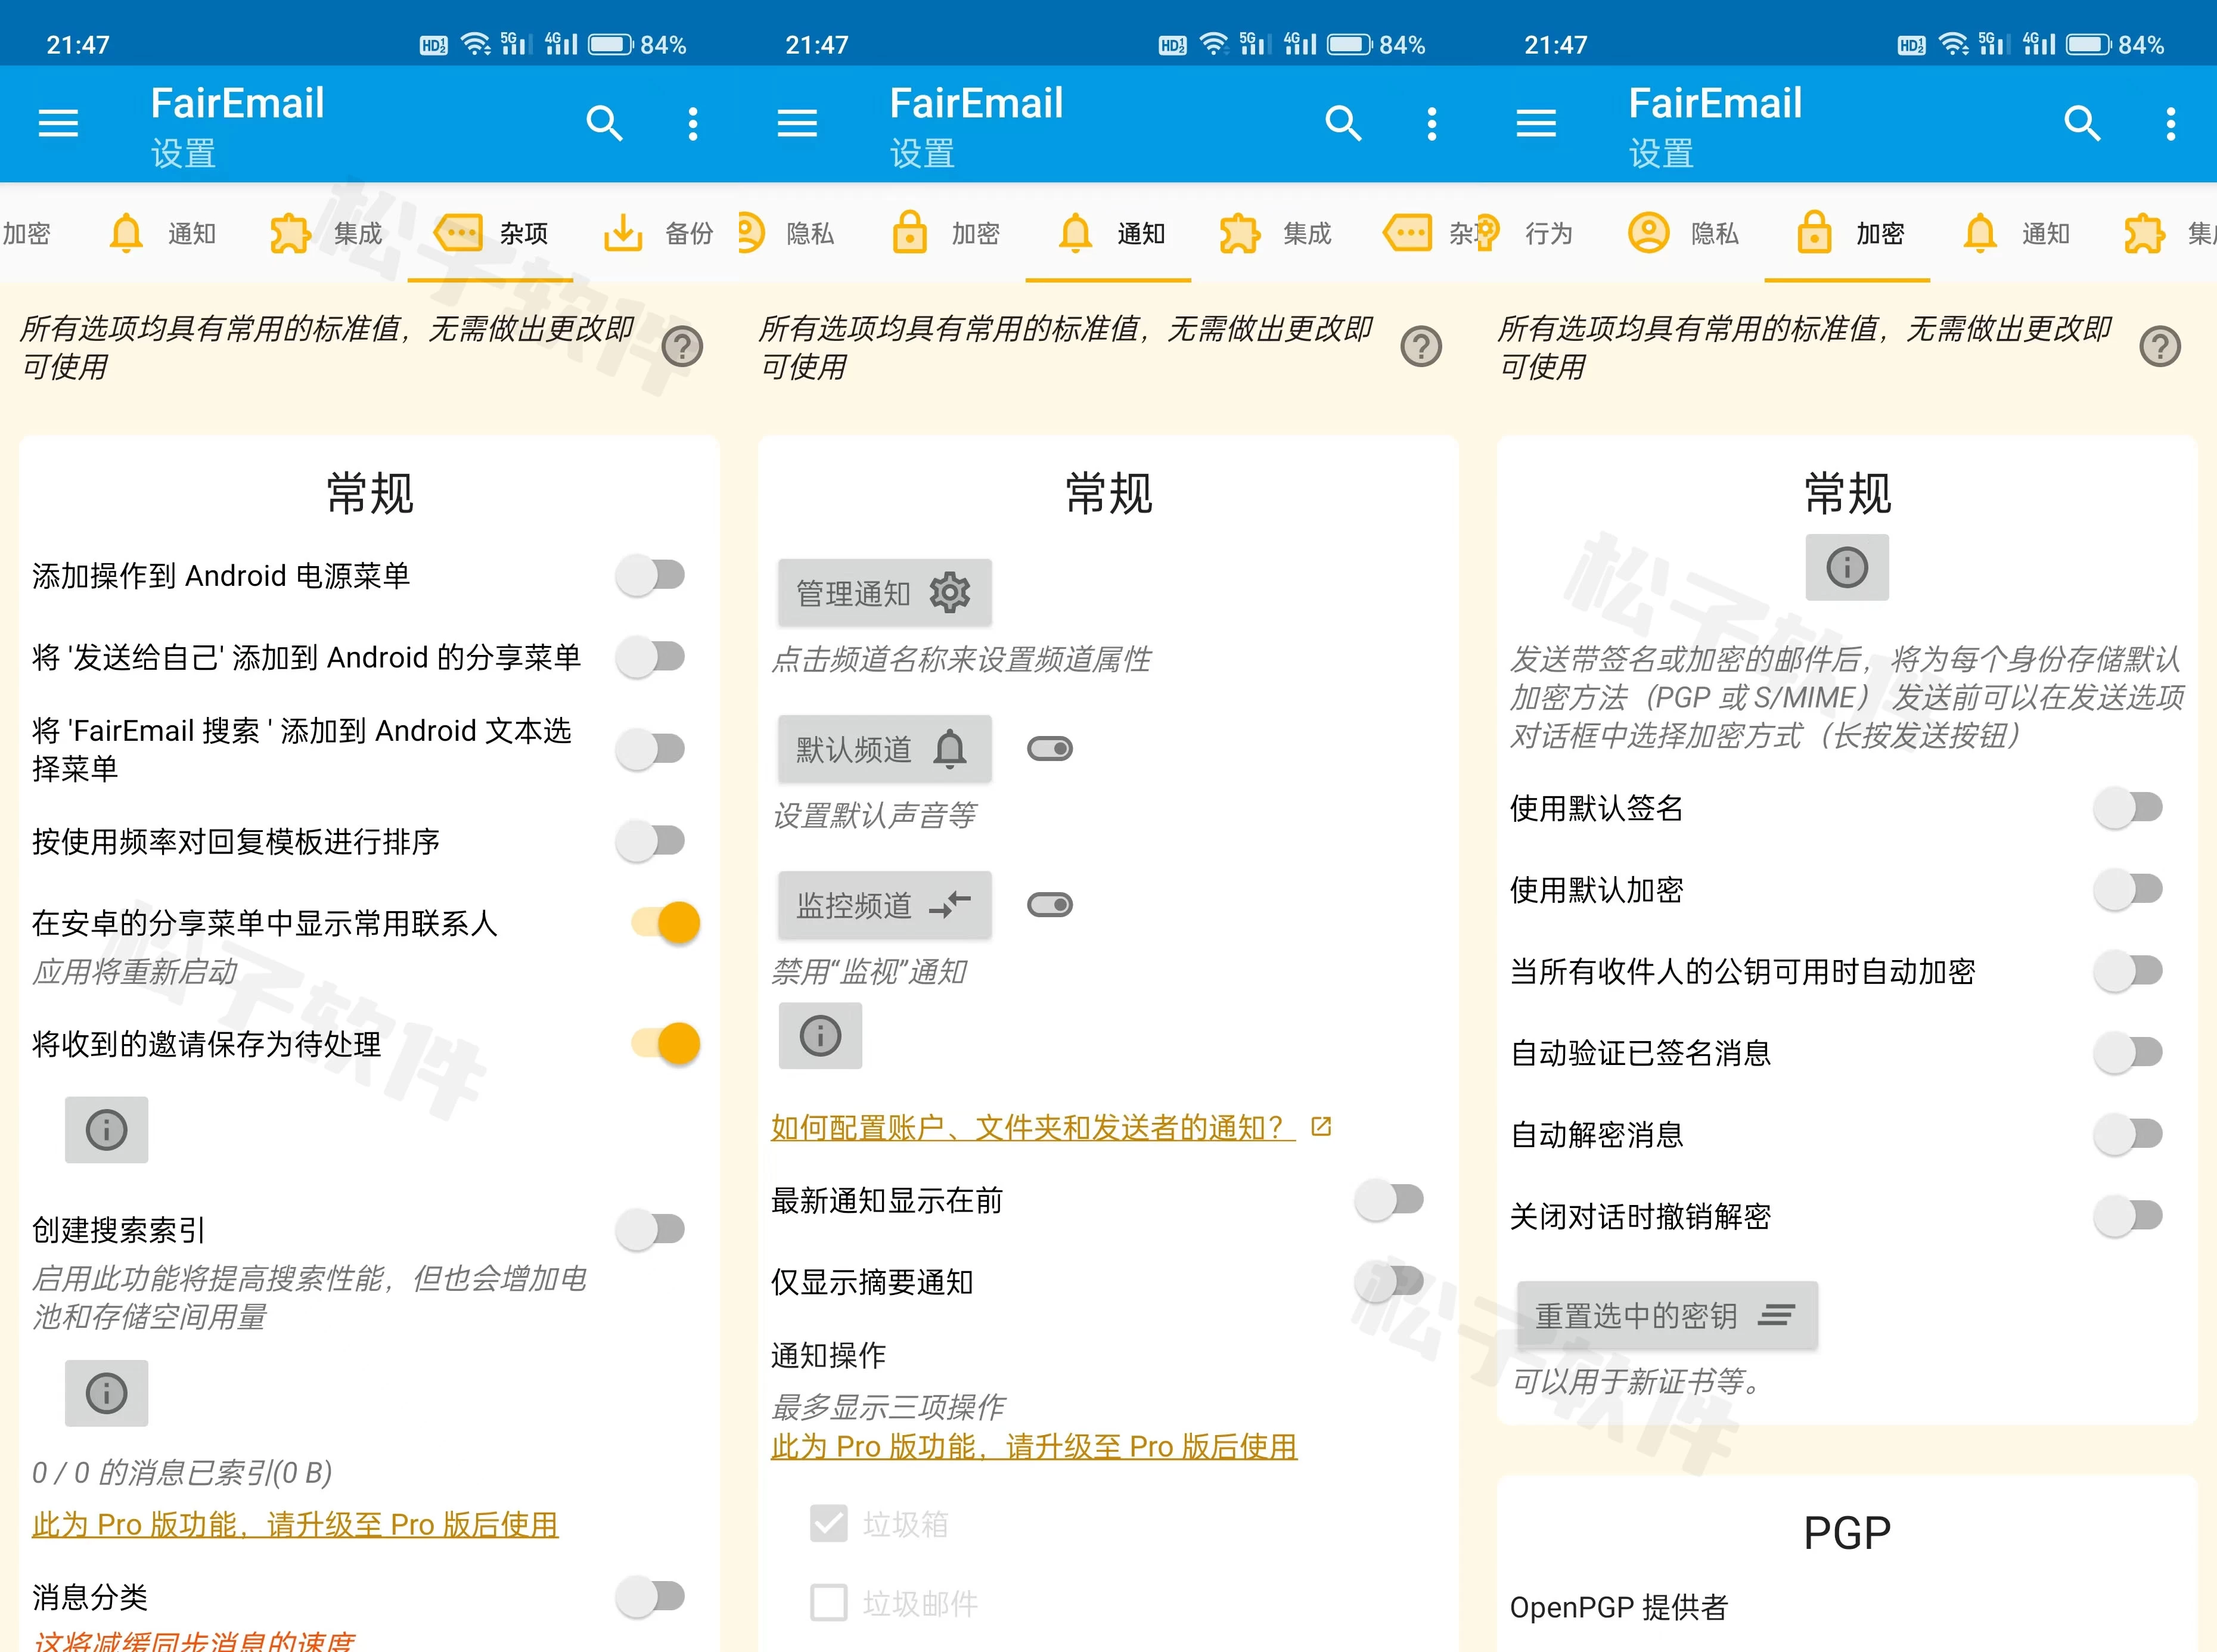Enable 添加操作到 Android 电源菜单 switch
The width and height of the screenshot is (2217, 1652).
coord(651,575)
